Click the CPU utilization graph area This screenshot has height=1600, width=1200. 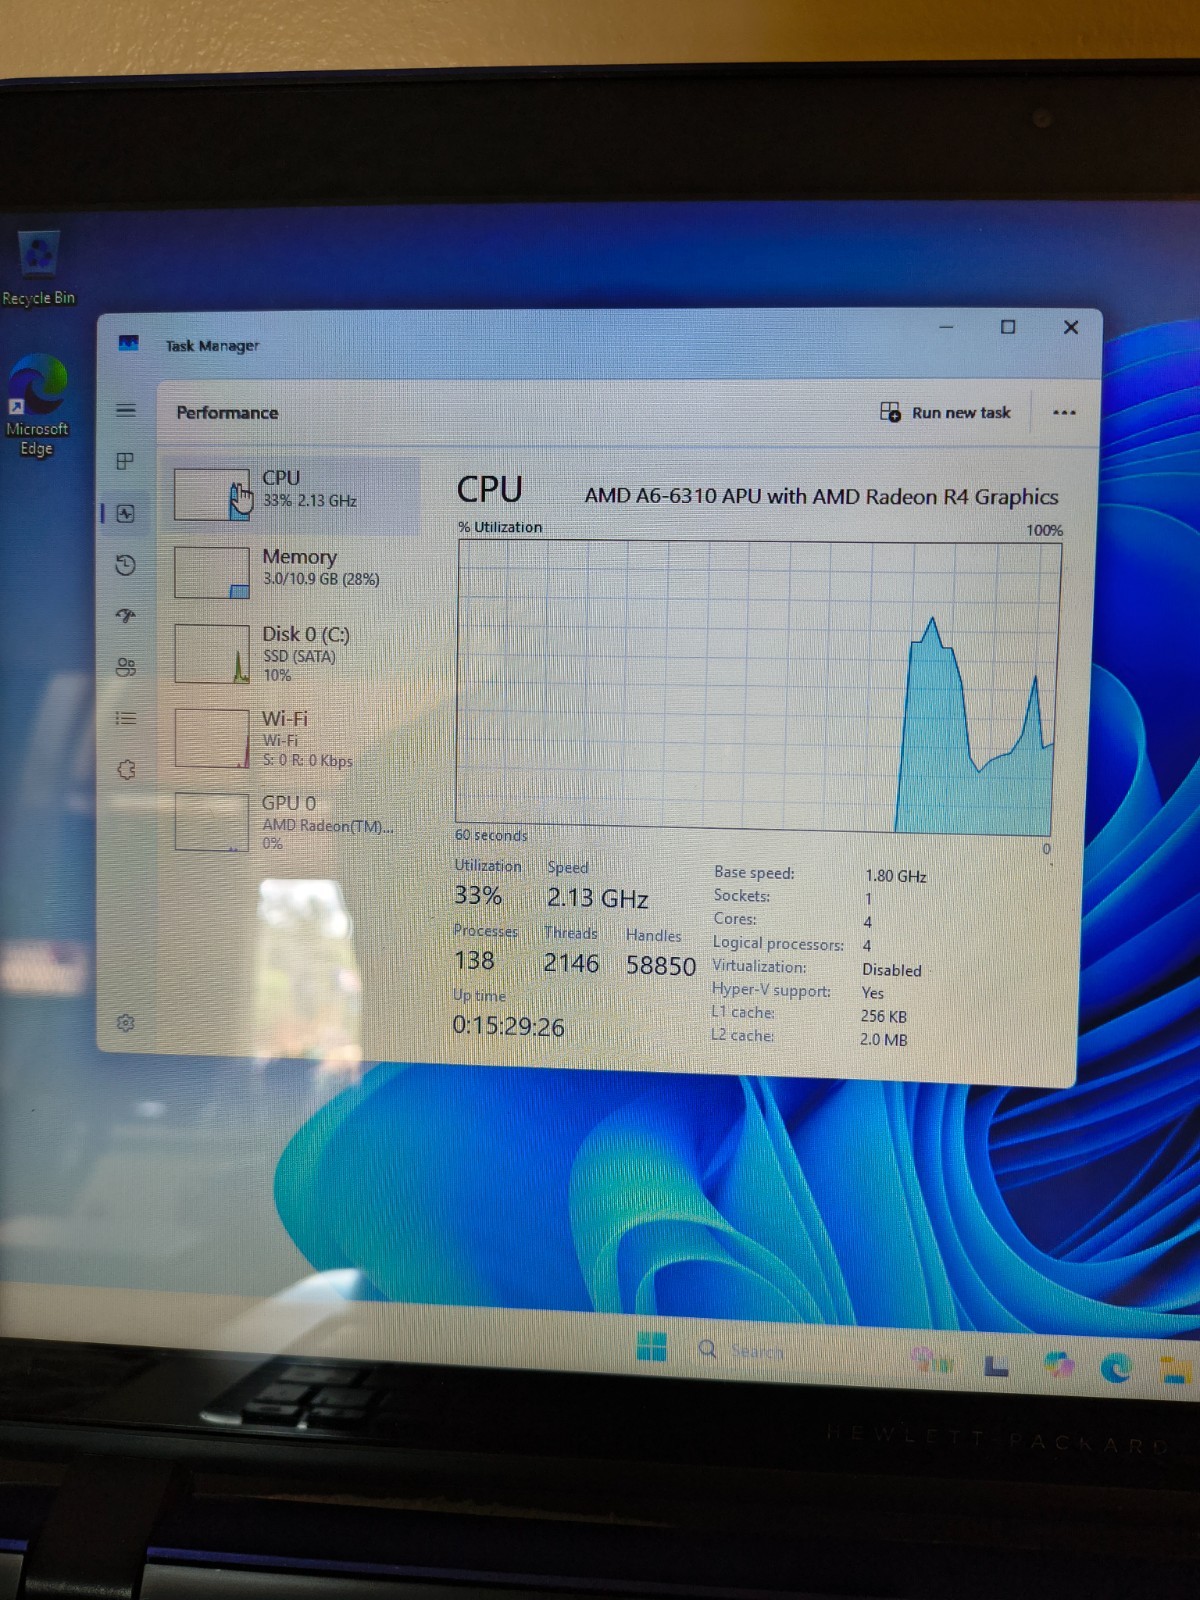point(758,687)
